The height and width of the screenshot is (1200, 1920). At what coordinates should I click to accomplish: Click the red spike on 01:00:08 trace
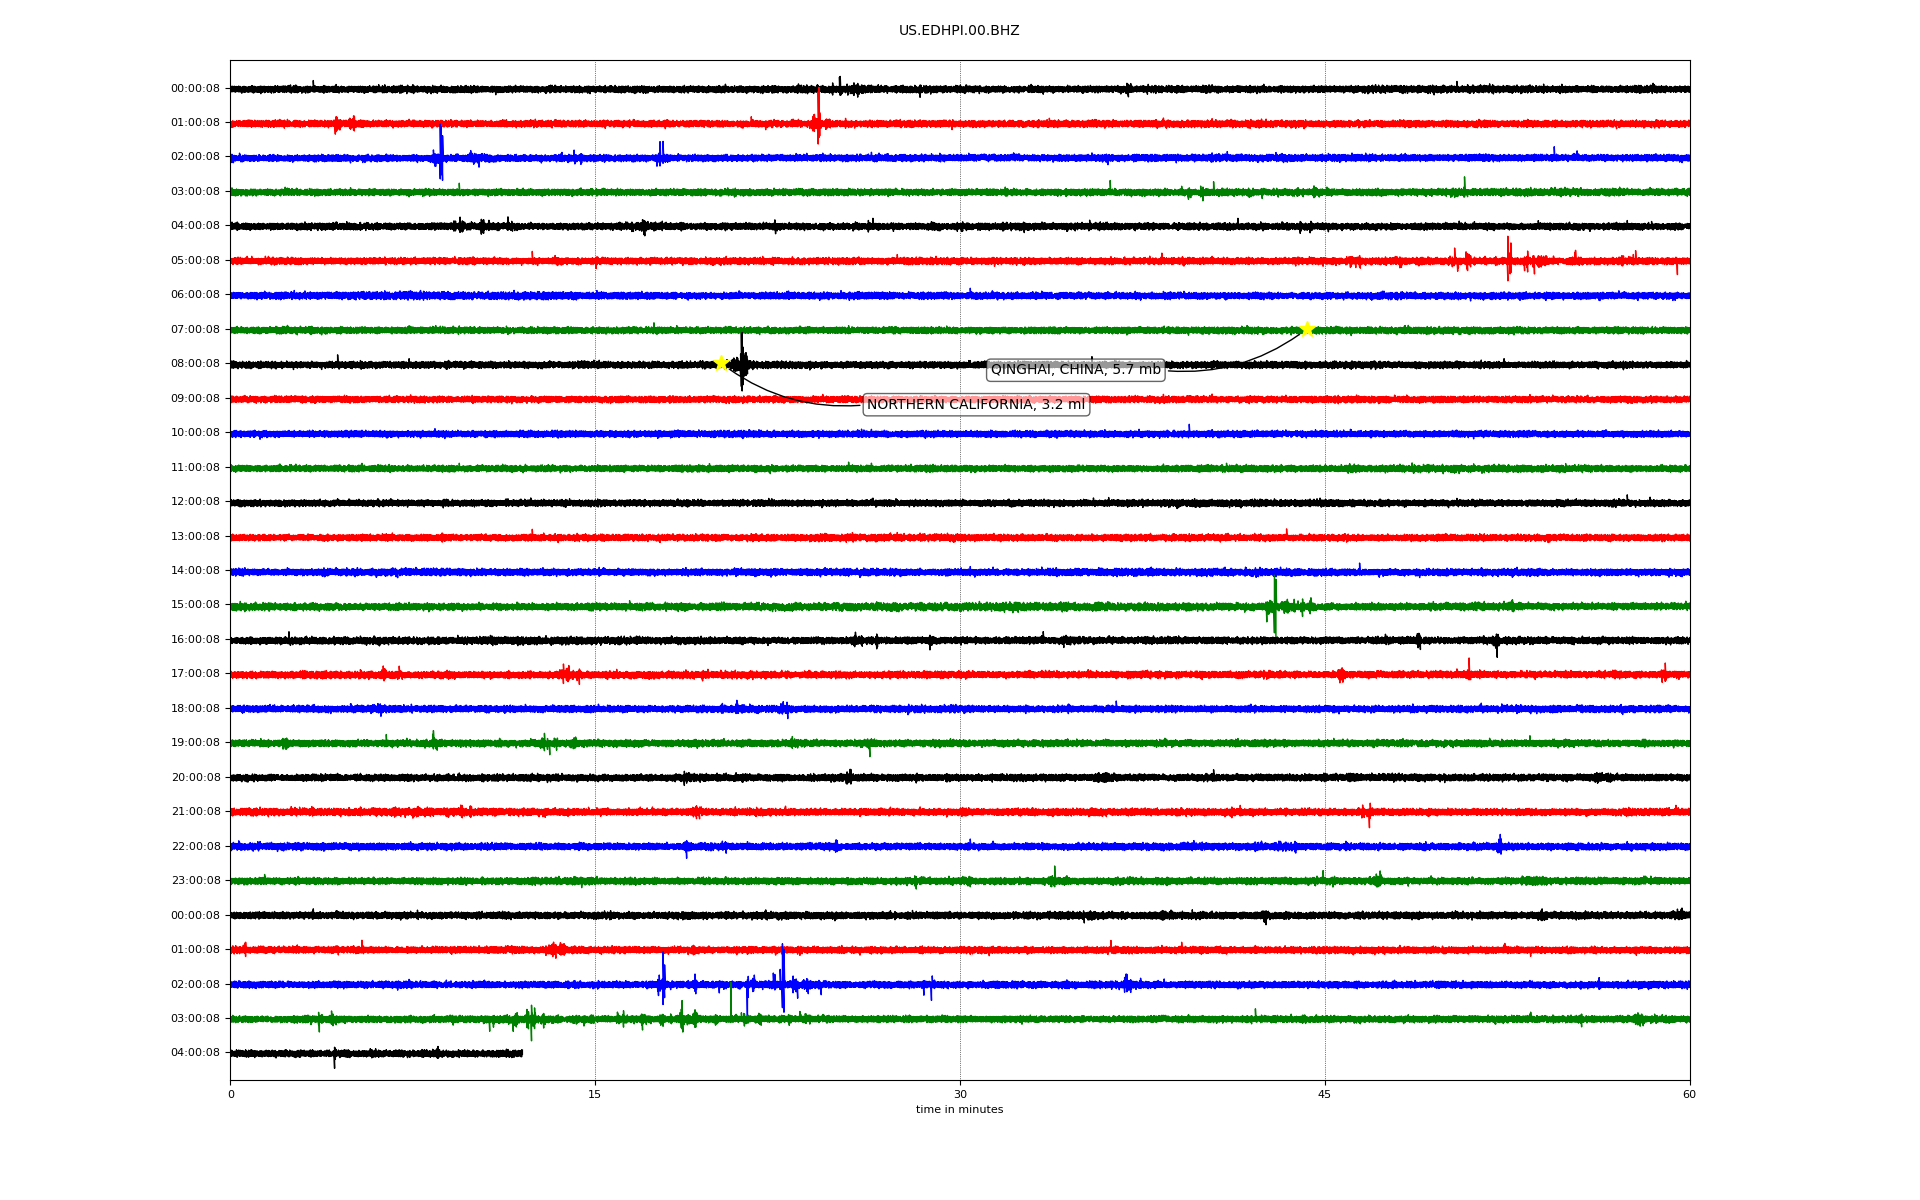click(x=818, y=115)
